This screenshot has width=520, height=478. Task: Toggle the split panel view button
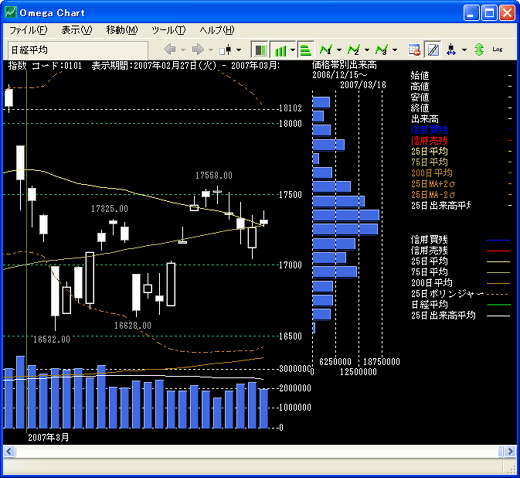click(260, 50)
